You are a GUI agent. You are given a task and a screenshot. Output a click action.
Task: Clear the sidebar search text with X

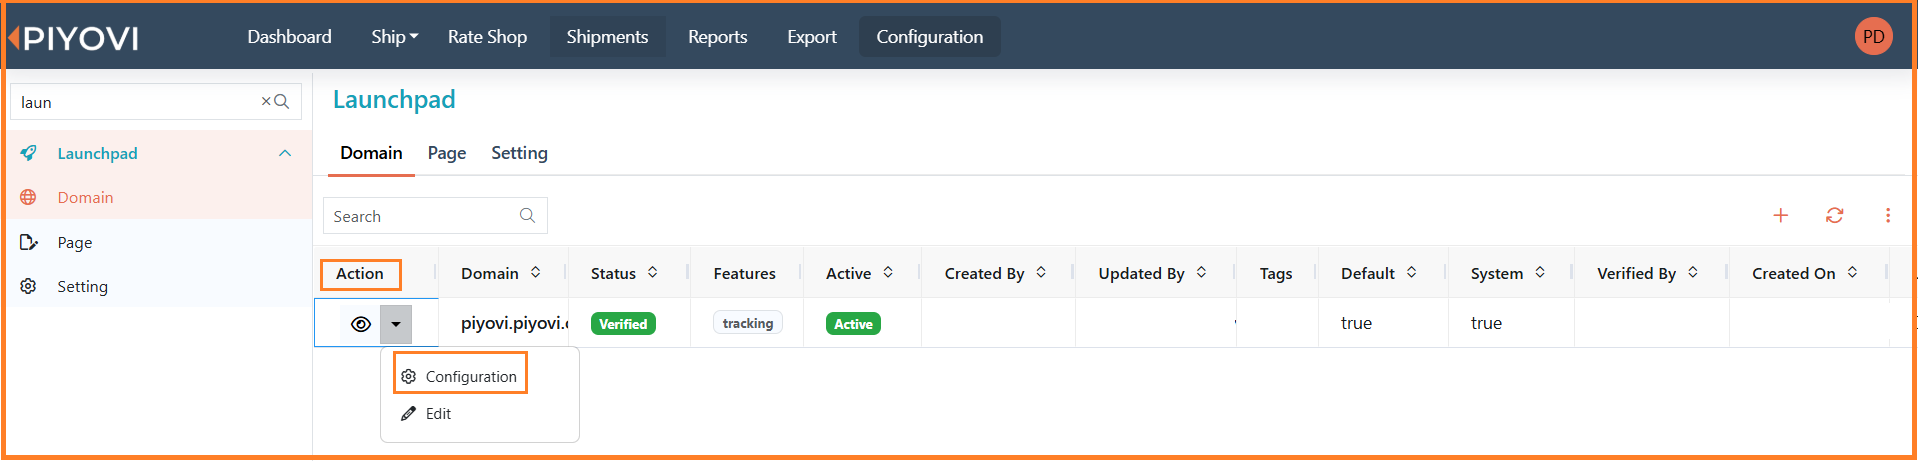[x=266, y=101]
